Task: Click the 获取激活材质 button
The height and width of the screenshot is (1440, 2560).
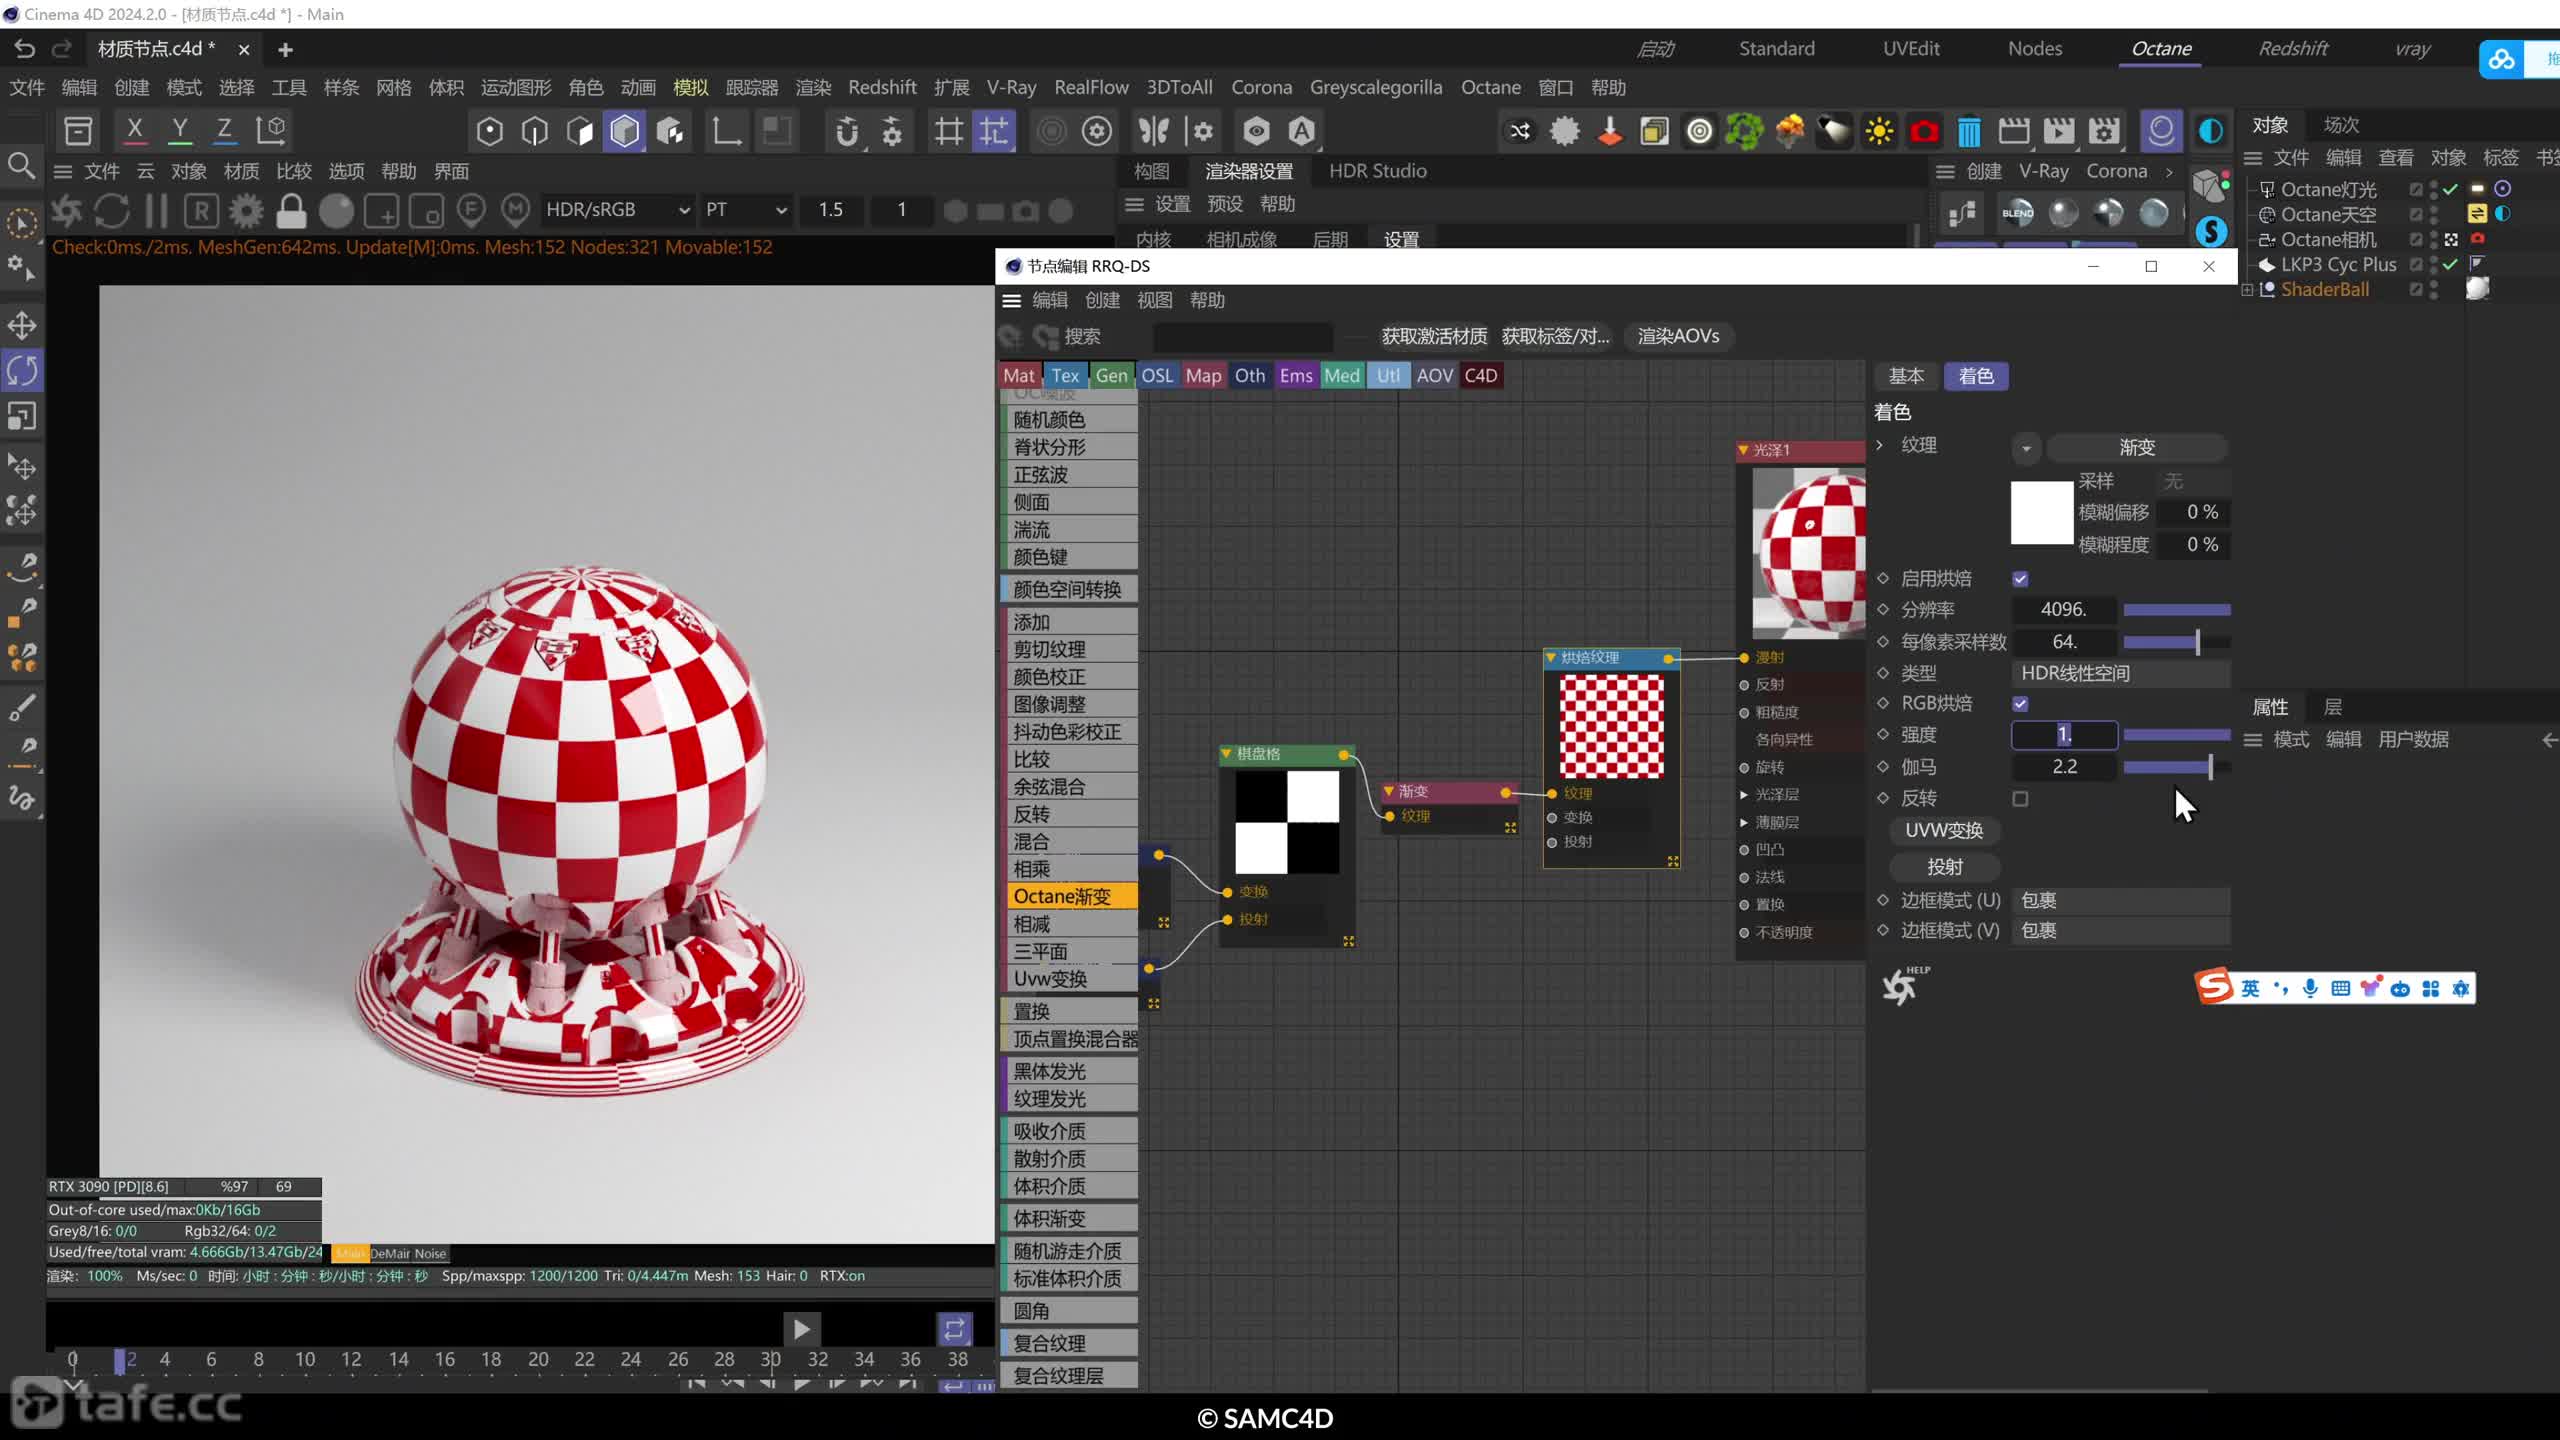Action: click(x=1434, y=337)
